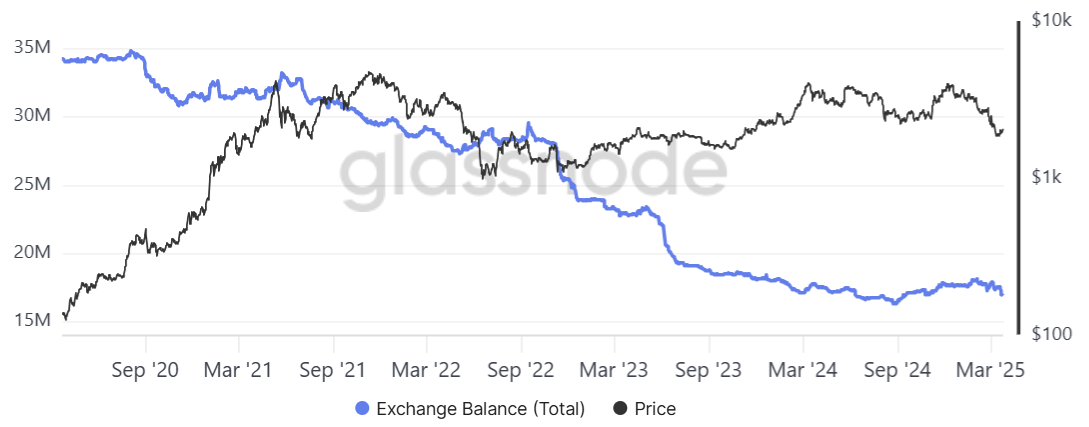Image resolution: width=1089 pixels, height=427 pixels.
Task: Click the Mar '23 x-axis label
Action: pyautogui.click(x=617, y=371)
